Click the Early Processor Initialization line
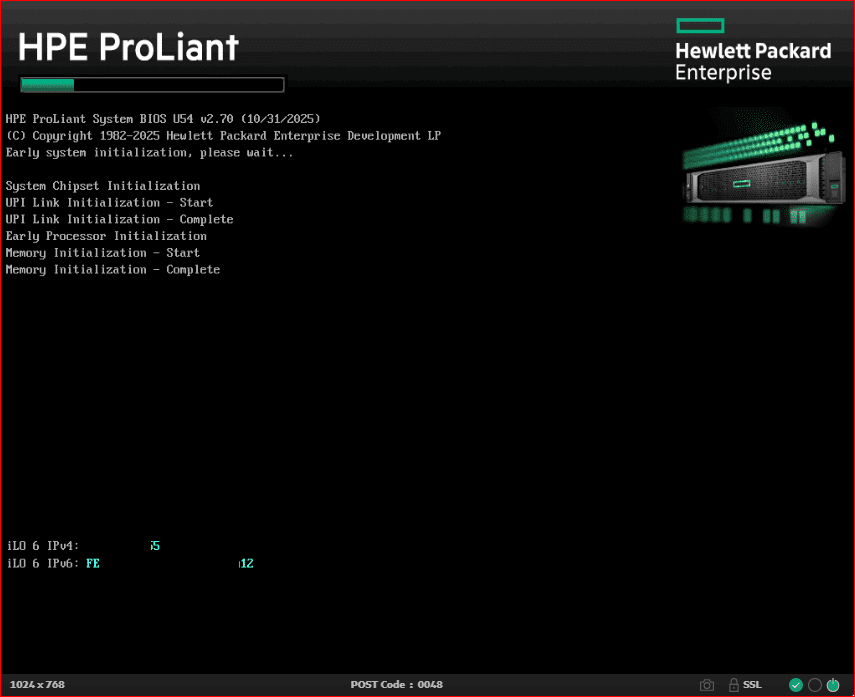This screenshot has width=855, height=697. (106, 236)
